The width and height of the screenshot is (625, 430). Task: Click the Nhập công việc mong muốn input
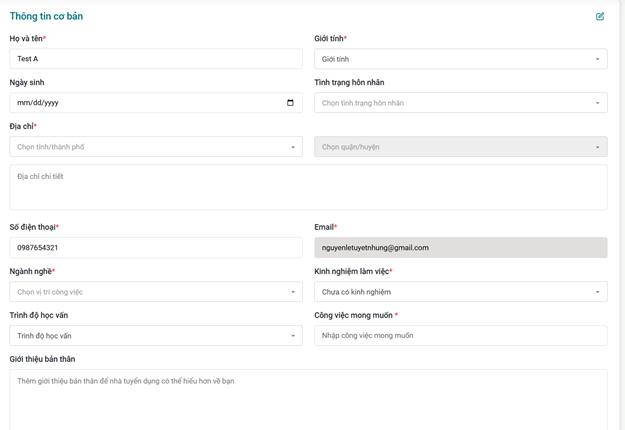pos(460,336)
